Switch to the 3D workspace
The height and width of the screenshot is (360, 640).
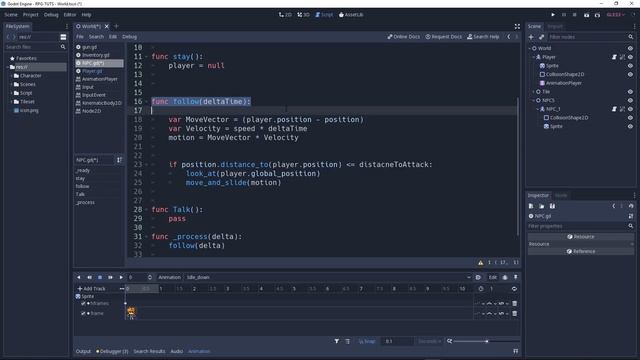pyautogui.click(x=303, y=15)
